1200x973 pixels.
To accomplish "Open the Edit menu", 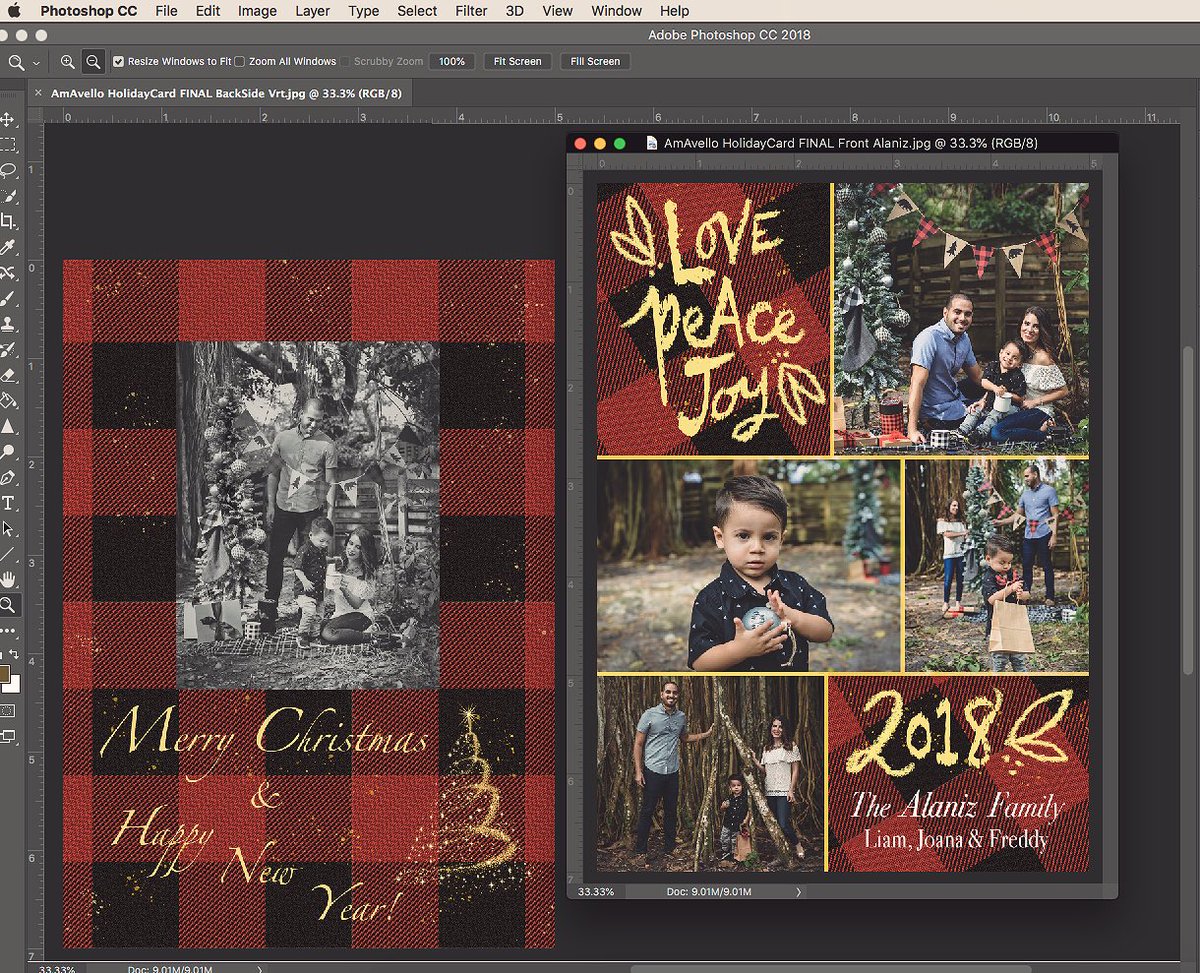I will (x=208, y=11).
